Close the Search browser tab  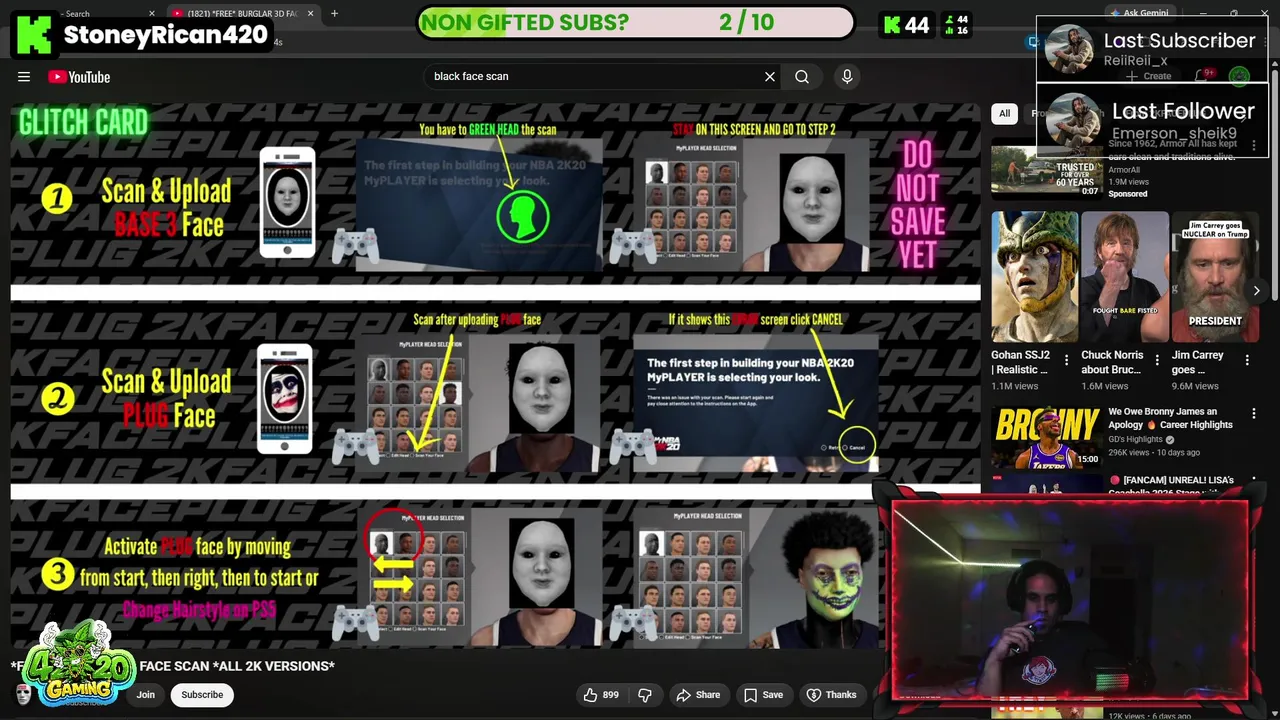[x=152, y=13]
